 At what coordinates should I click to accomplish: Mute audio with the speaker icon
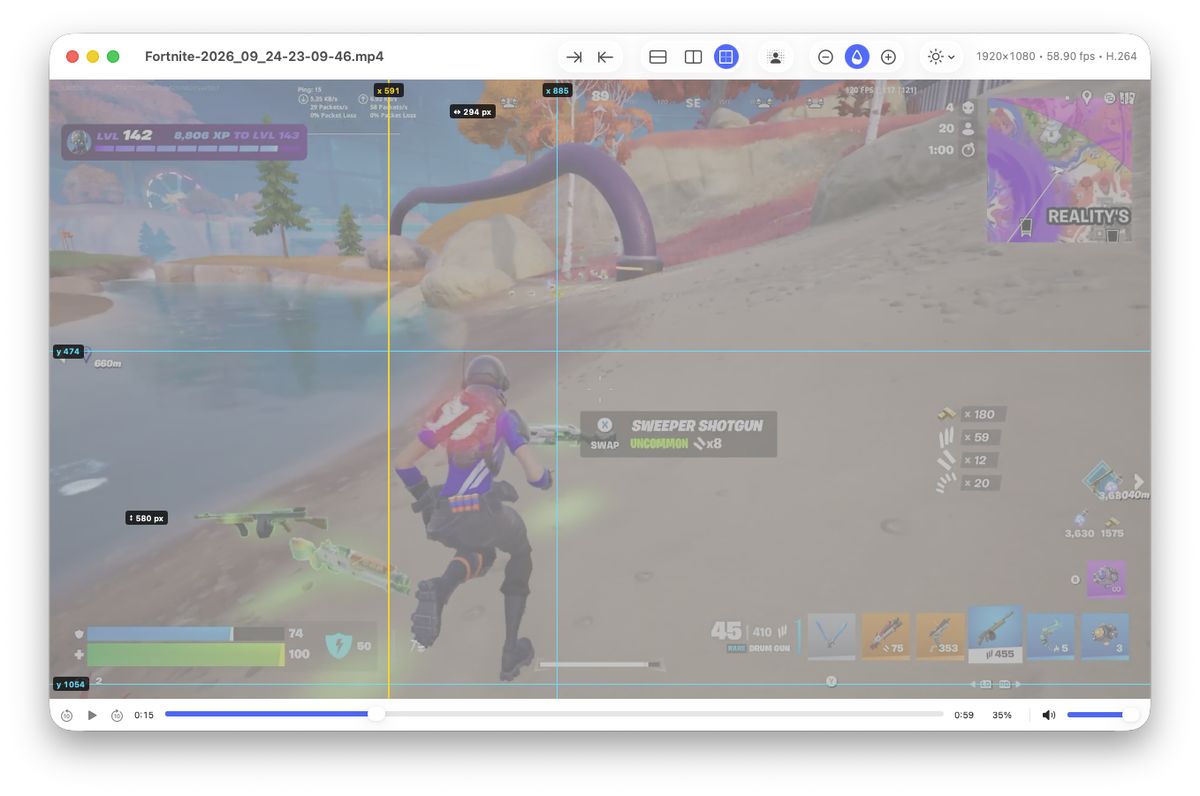pos(1048,715)
